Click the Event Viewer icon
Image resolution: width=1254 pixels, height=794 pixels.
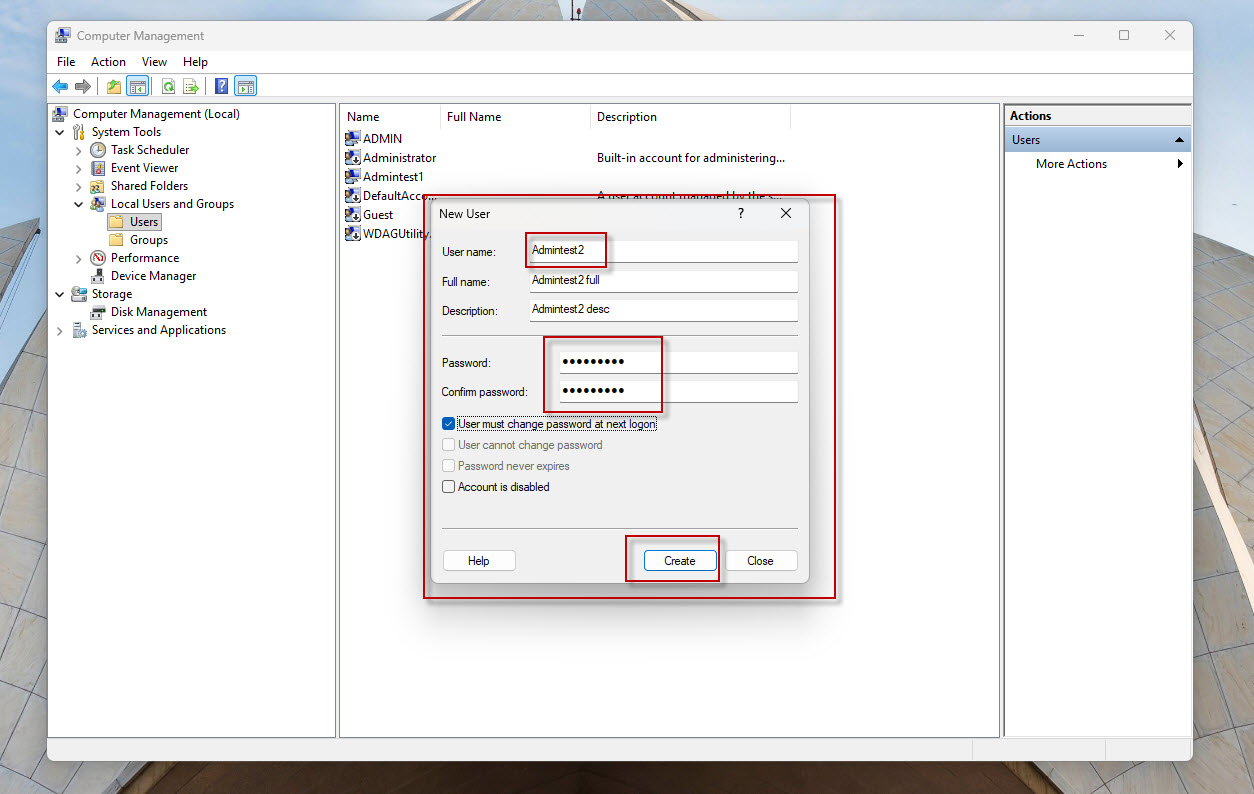click(98, 168)
